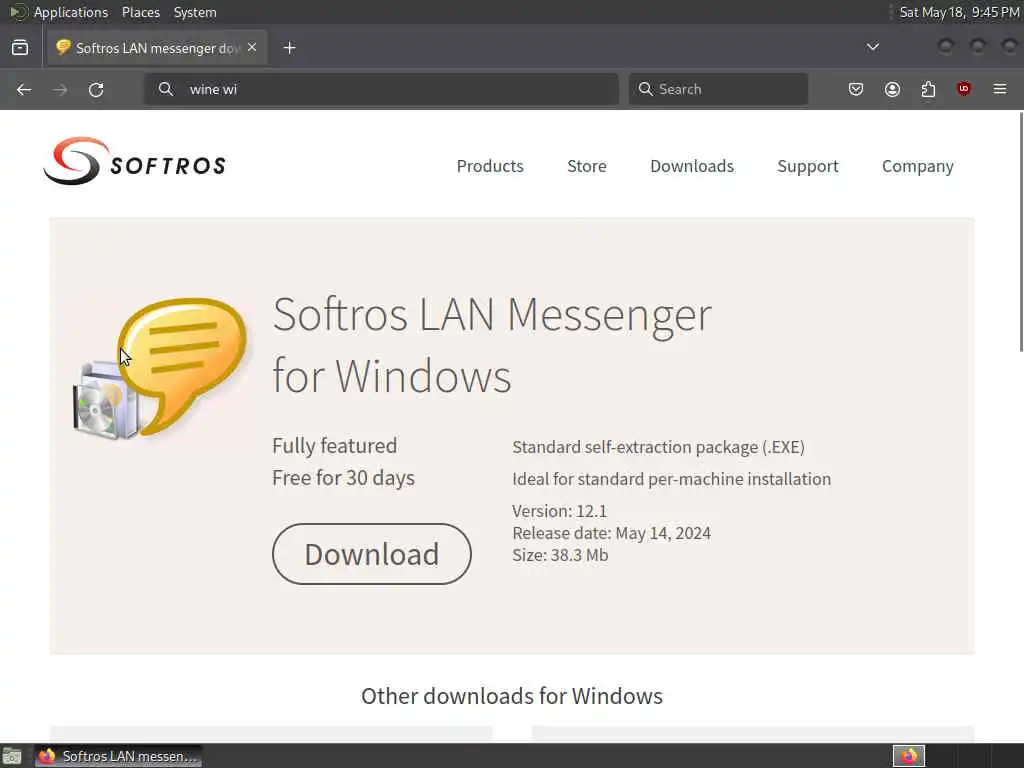Click the Softros LAN messenger taskbar button
Image resolution: width=1024 pixels, height=768 pixels.
click(118, 756)
